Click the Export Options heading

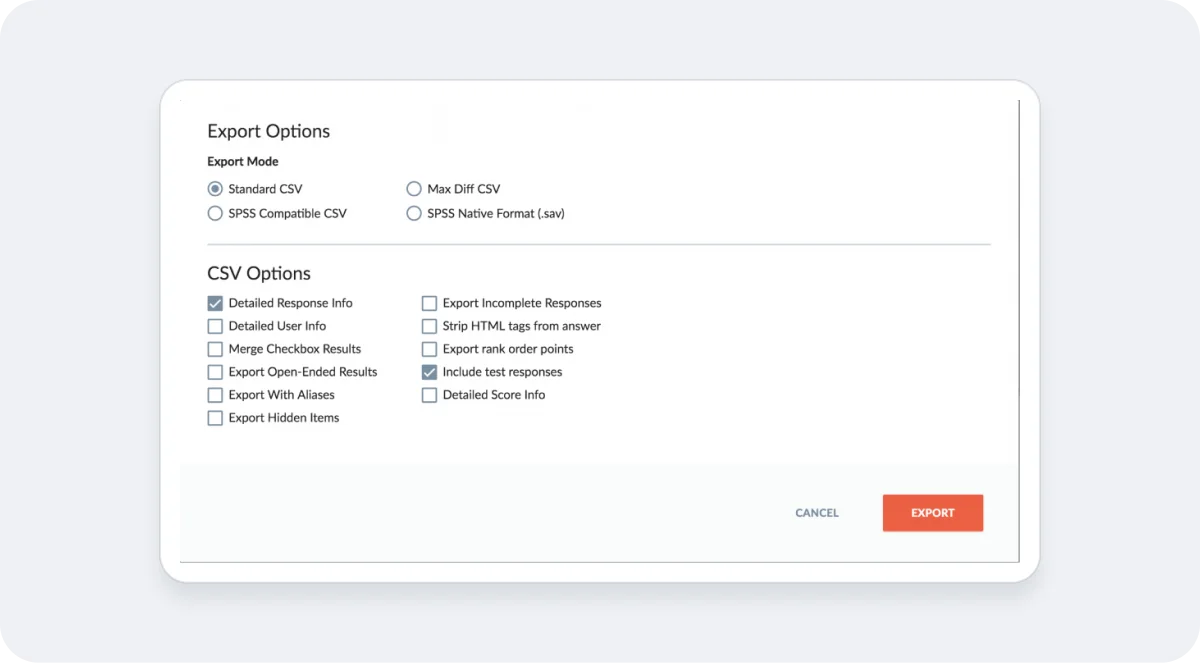(x=268, y=132)
